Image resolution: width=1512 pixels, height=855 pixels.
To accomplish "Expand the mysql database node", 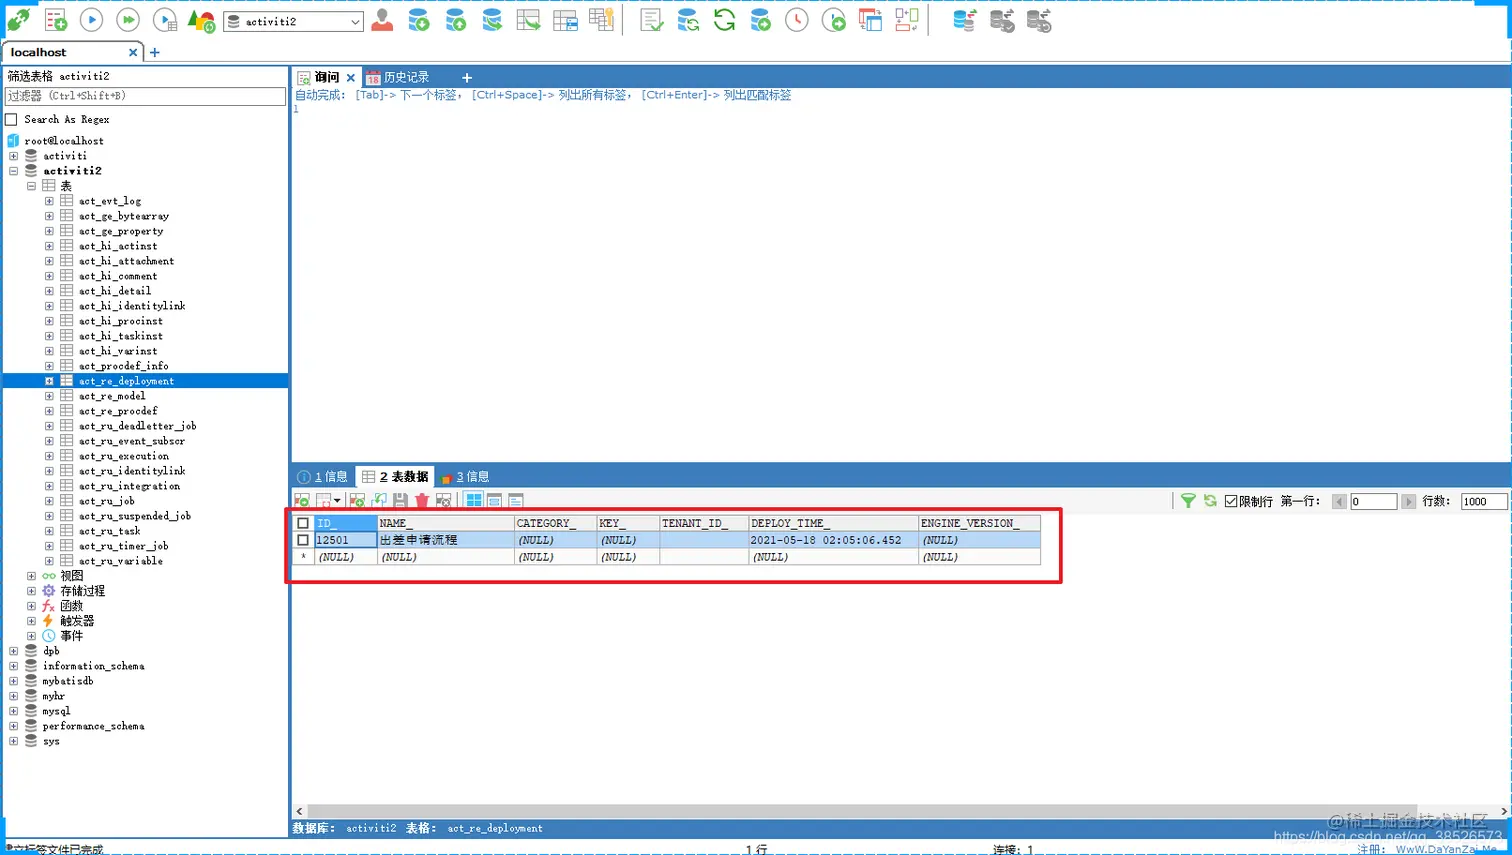I will pyautogui.click(x=14, y=711).
